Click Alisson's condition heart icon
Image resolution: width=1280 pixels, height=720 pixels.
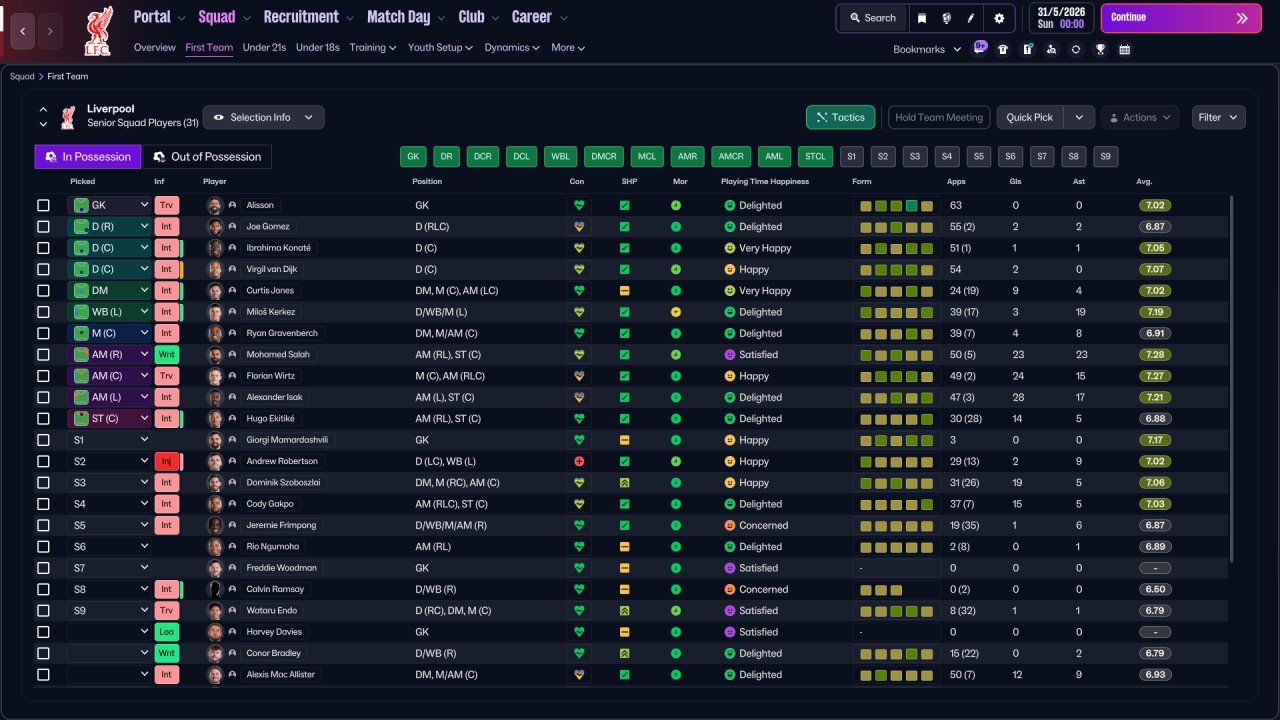tap(578, 205)
